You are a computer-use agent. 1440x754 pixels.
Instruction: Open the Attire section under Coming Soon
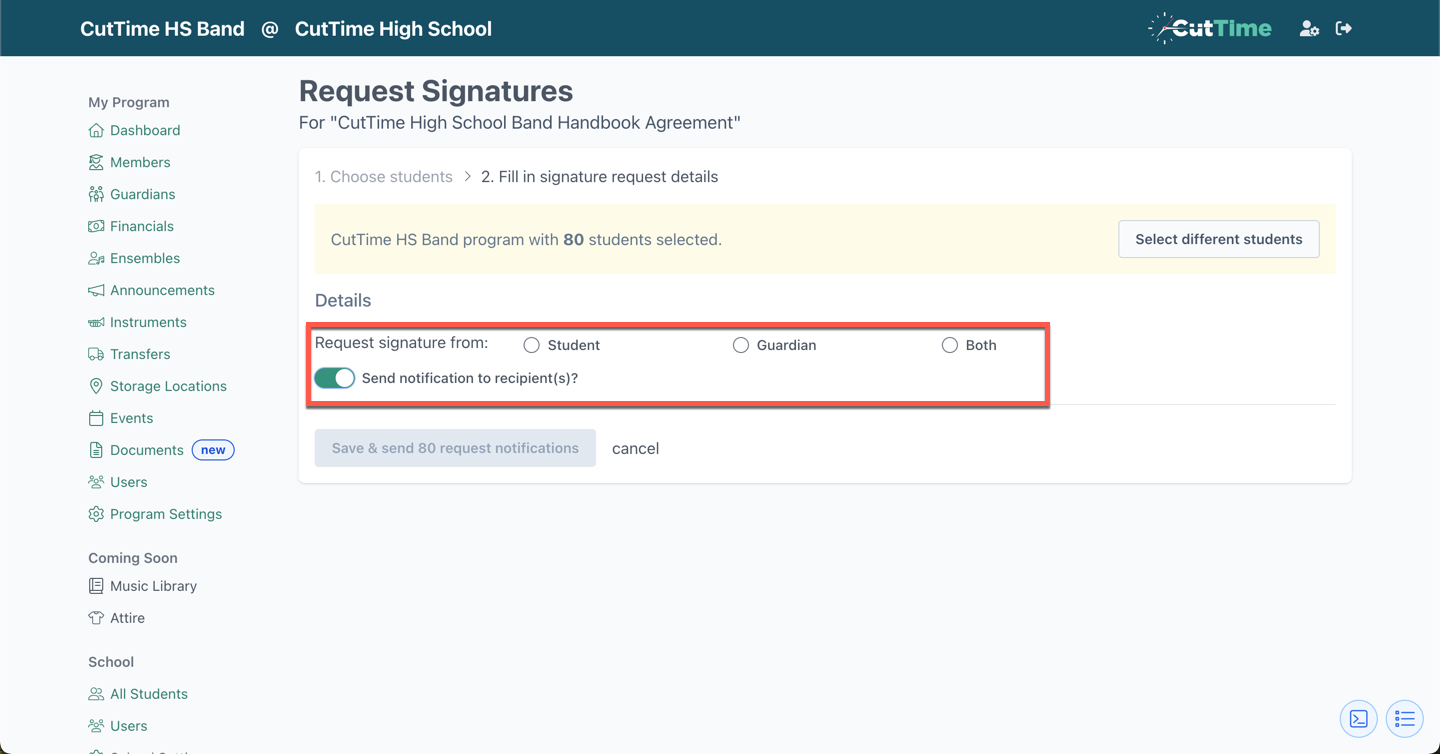point(127,618)
